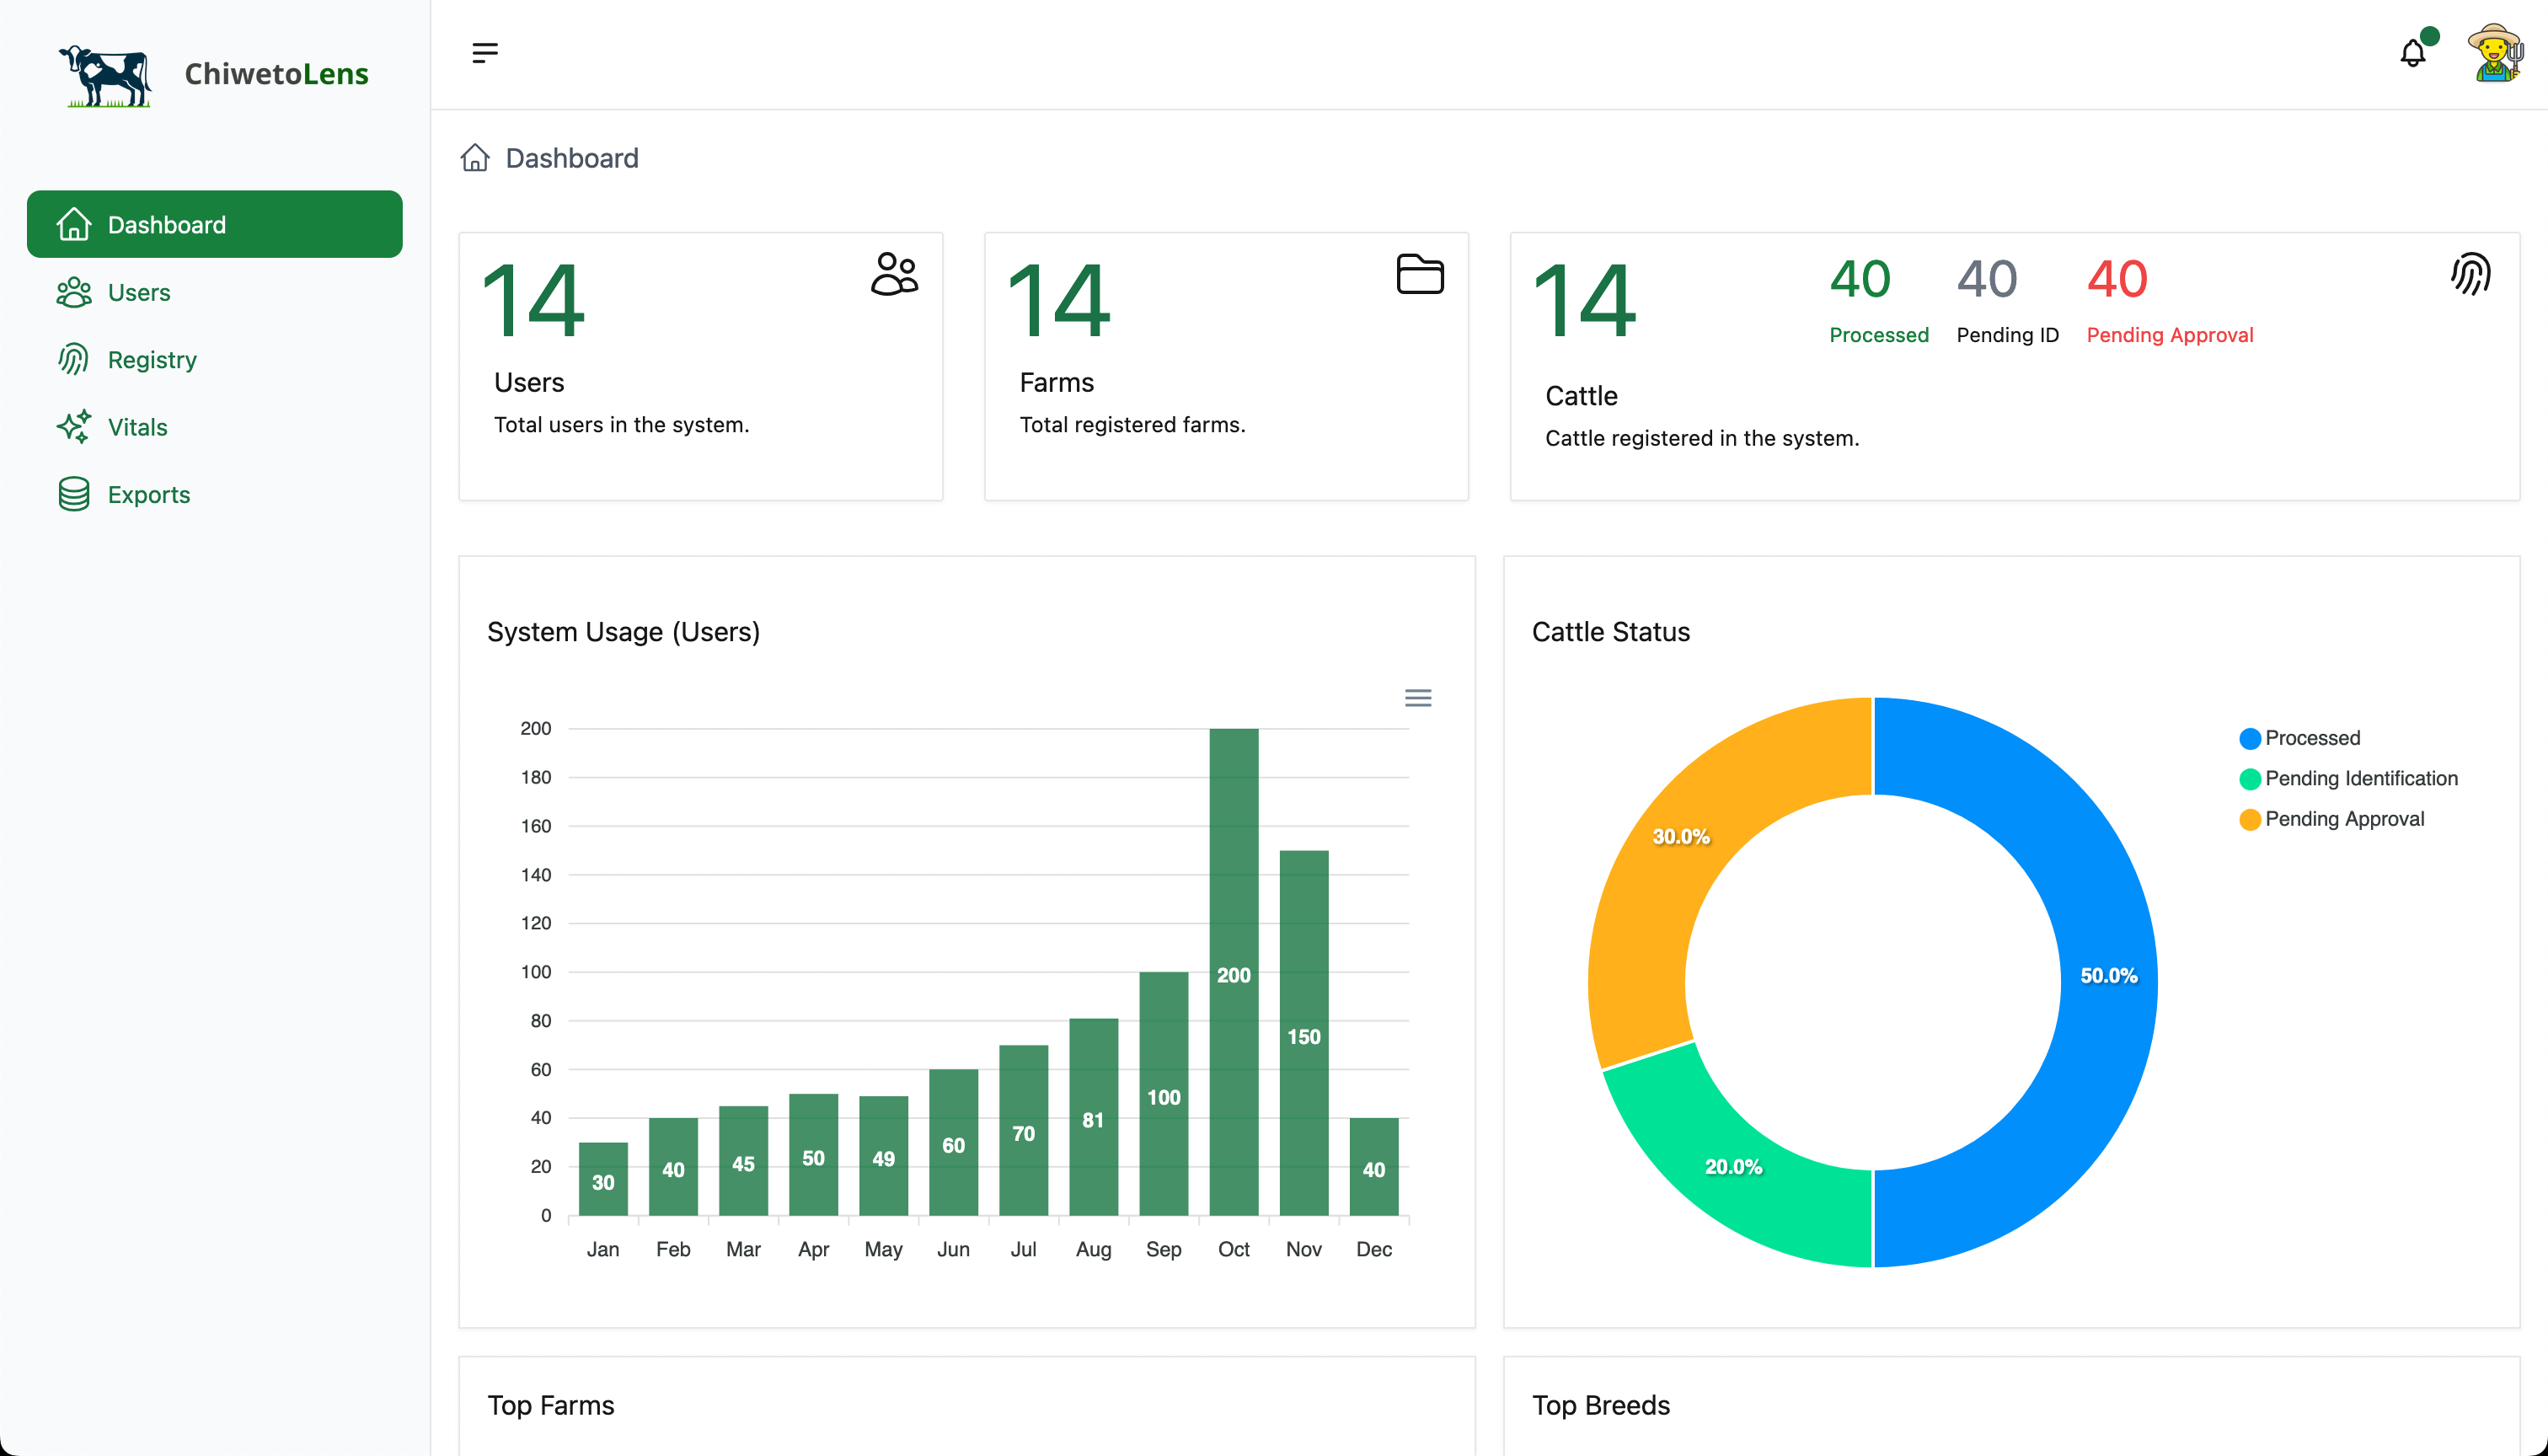Open the notifications bell
Image resolution: width=2548 pixels, height=1456 pixels.
[2413, 53]
